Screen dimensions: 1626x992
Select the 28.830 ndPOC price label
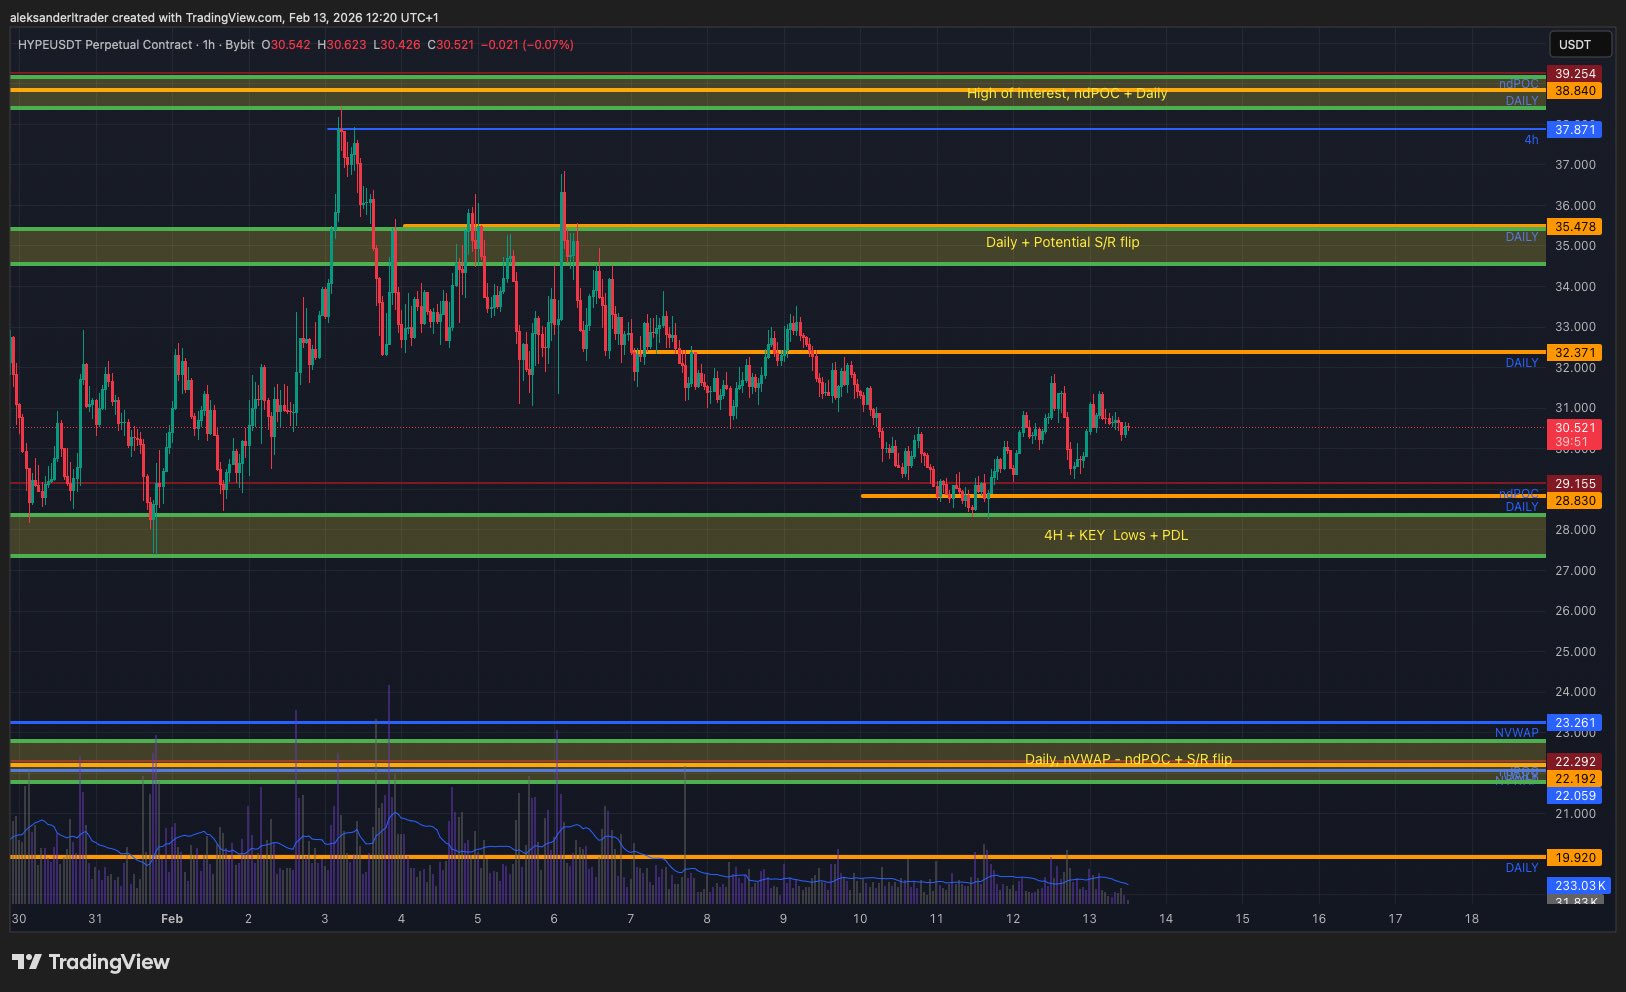click(x=1574, y=501)
